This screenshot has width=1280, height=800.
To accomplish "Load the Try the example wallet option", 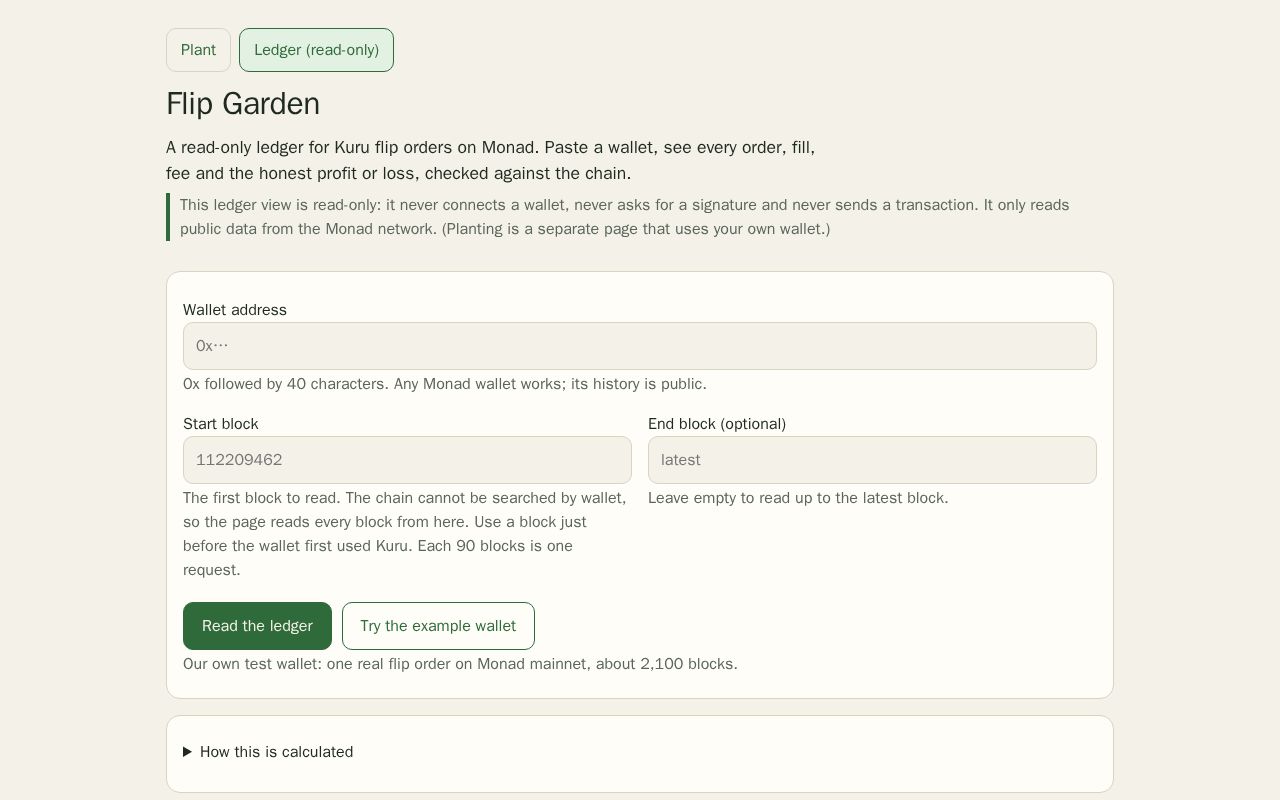I will pos(438,626).
